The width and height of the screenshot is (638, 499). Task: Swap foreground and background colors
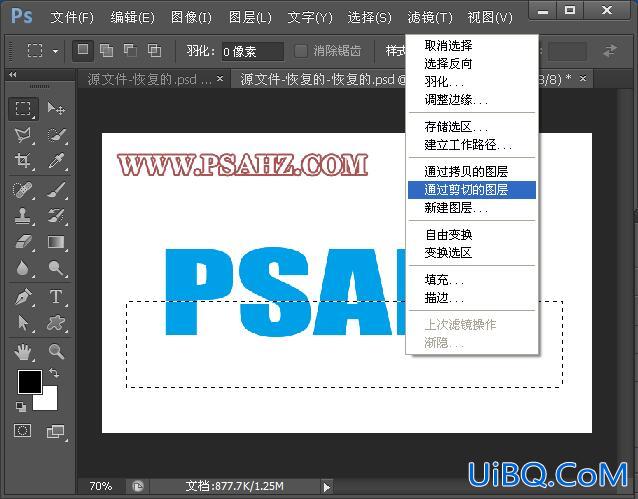54,372
